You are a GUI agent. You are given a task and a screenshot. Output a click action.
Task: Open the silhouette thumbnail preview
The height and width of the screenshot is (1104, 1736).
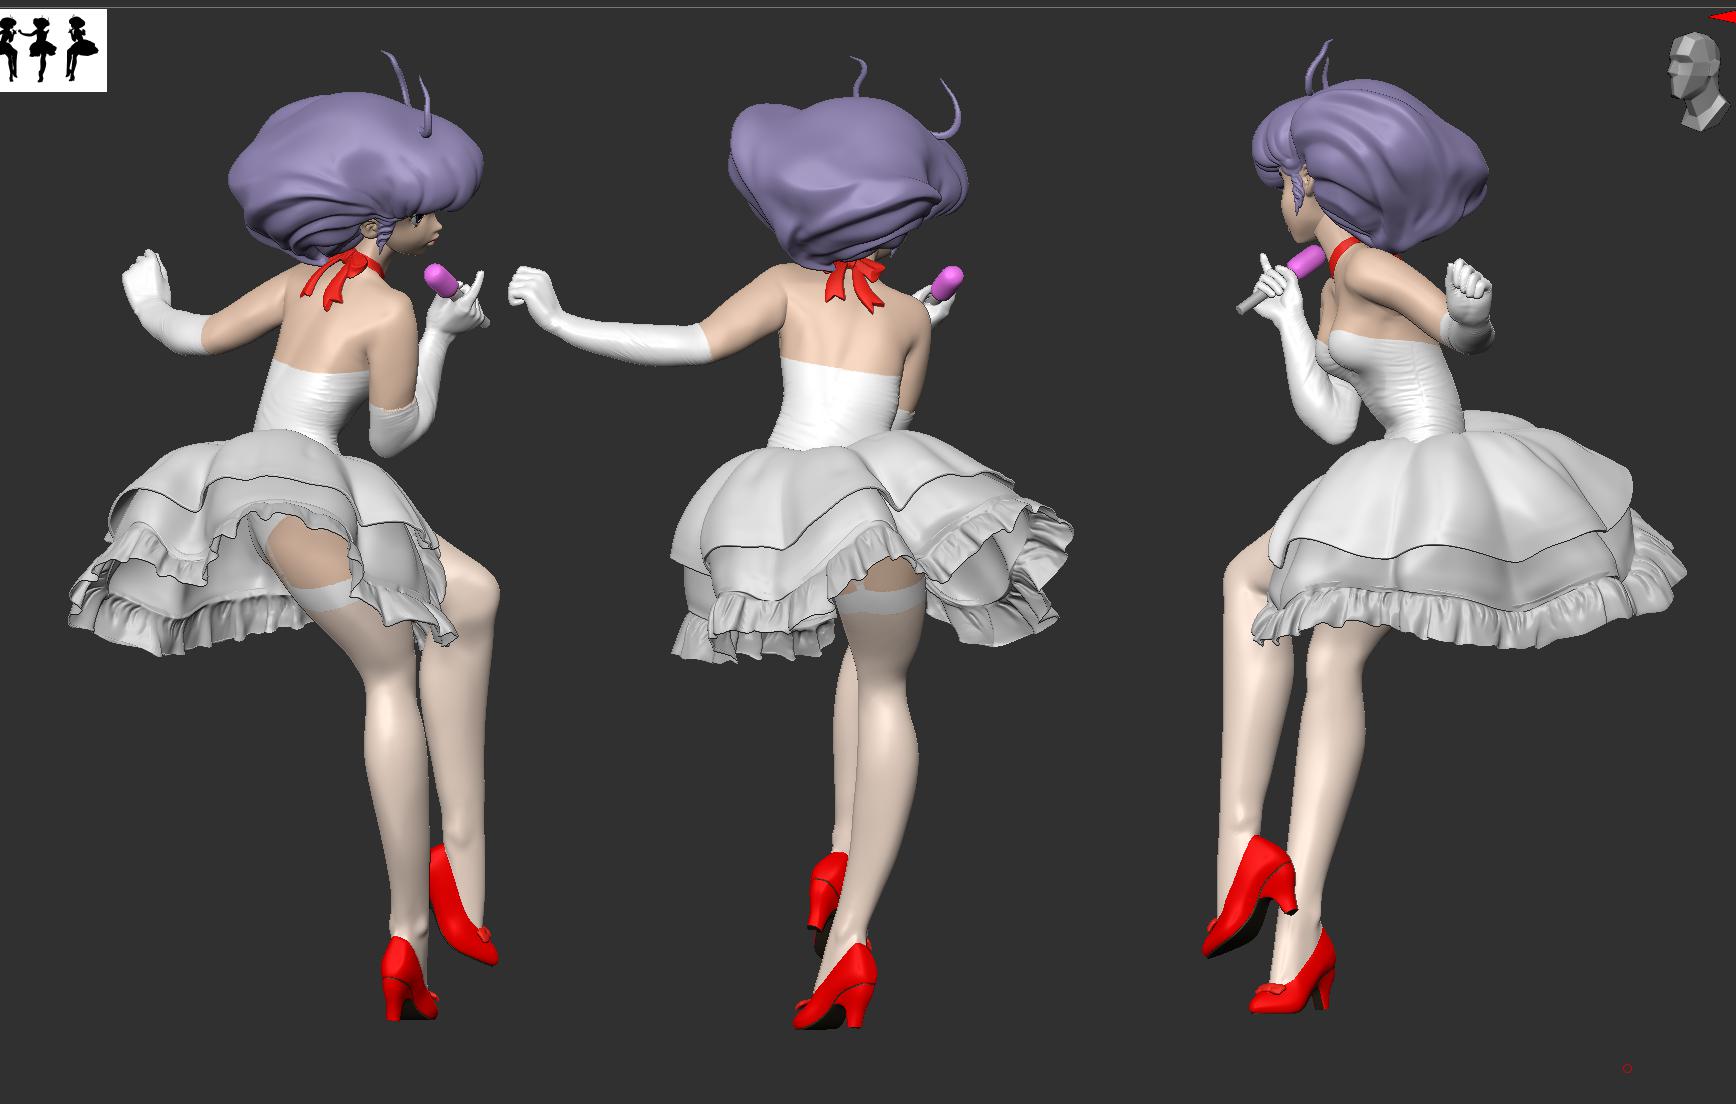pyautogui.click(x=53, y=50)
